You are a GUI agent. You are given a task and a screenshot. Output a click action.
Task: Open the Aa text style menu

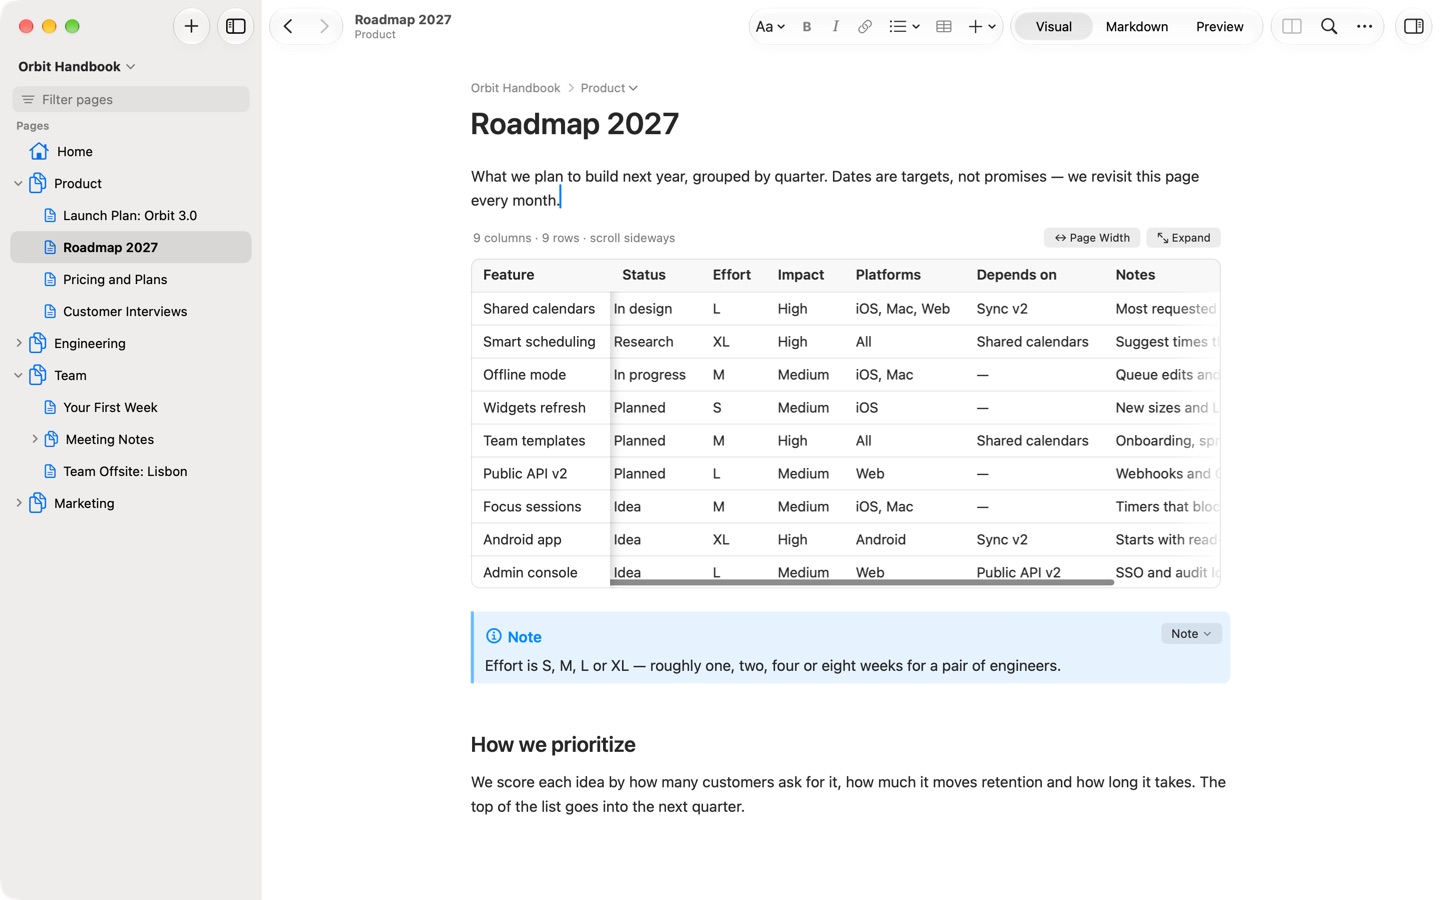click(x=770, y=27)
